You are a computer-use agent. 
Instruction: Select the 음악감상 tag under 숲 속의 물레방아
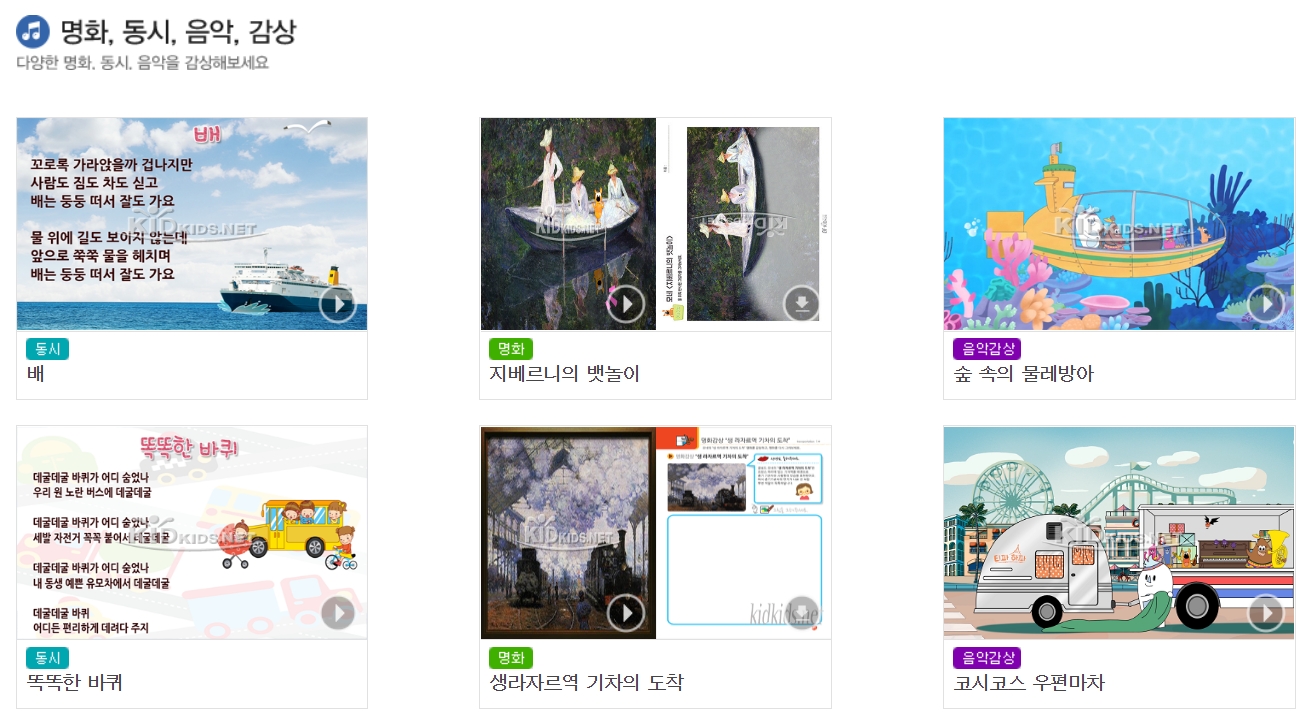(987, 349)
